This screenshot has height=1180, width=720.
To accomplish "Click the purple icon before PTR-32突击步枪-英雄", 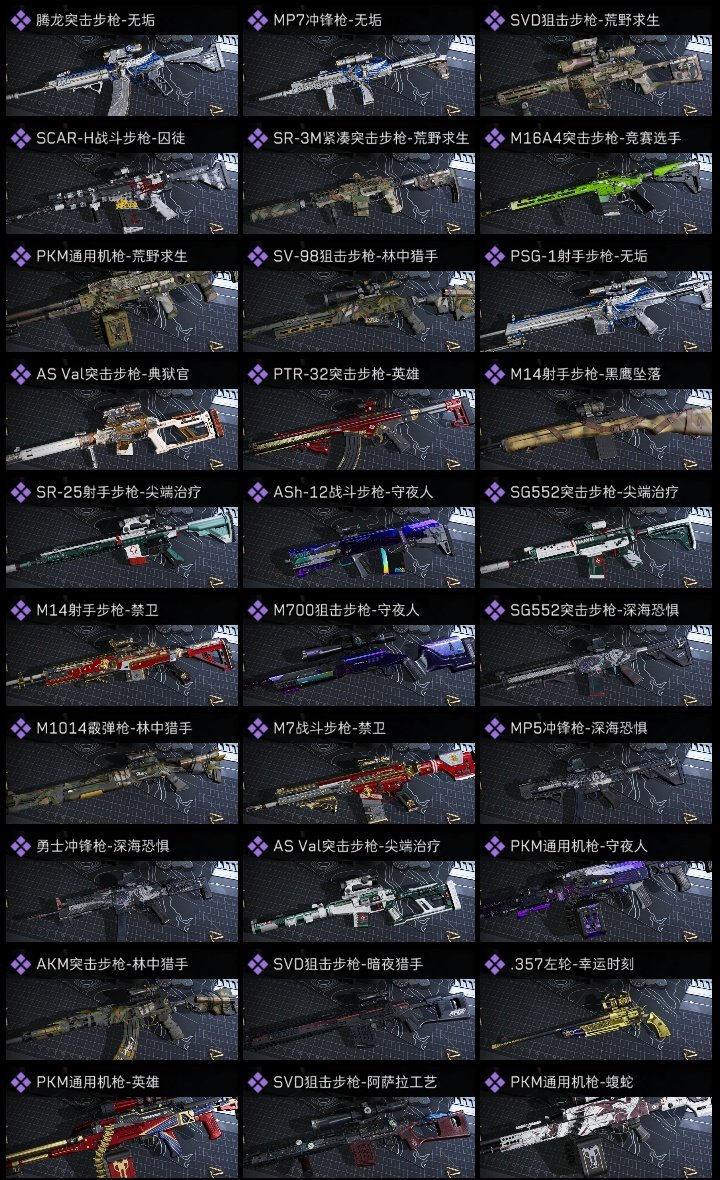I will pos(258,374).
